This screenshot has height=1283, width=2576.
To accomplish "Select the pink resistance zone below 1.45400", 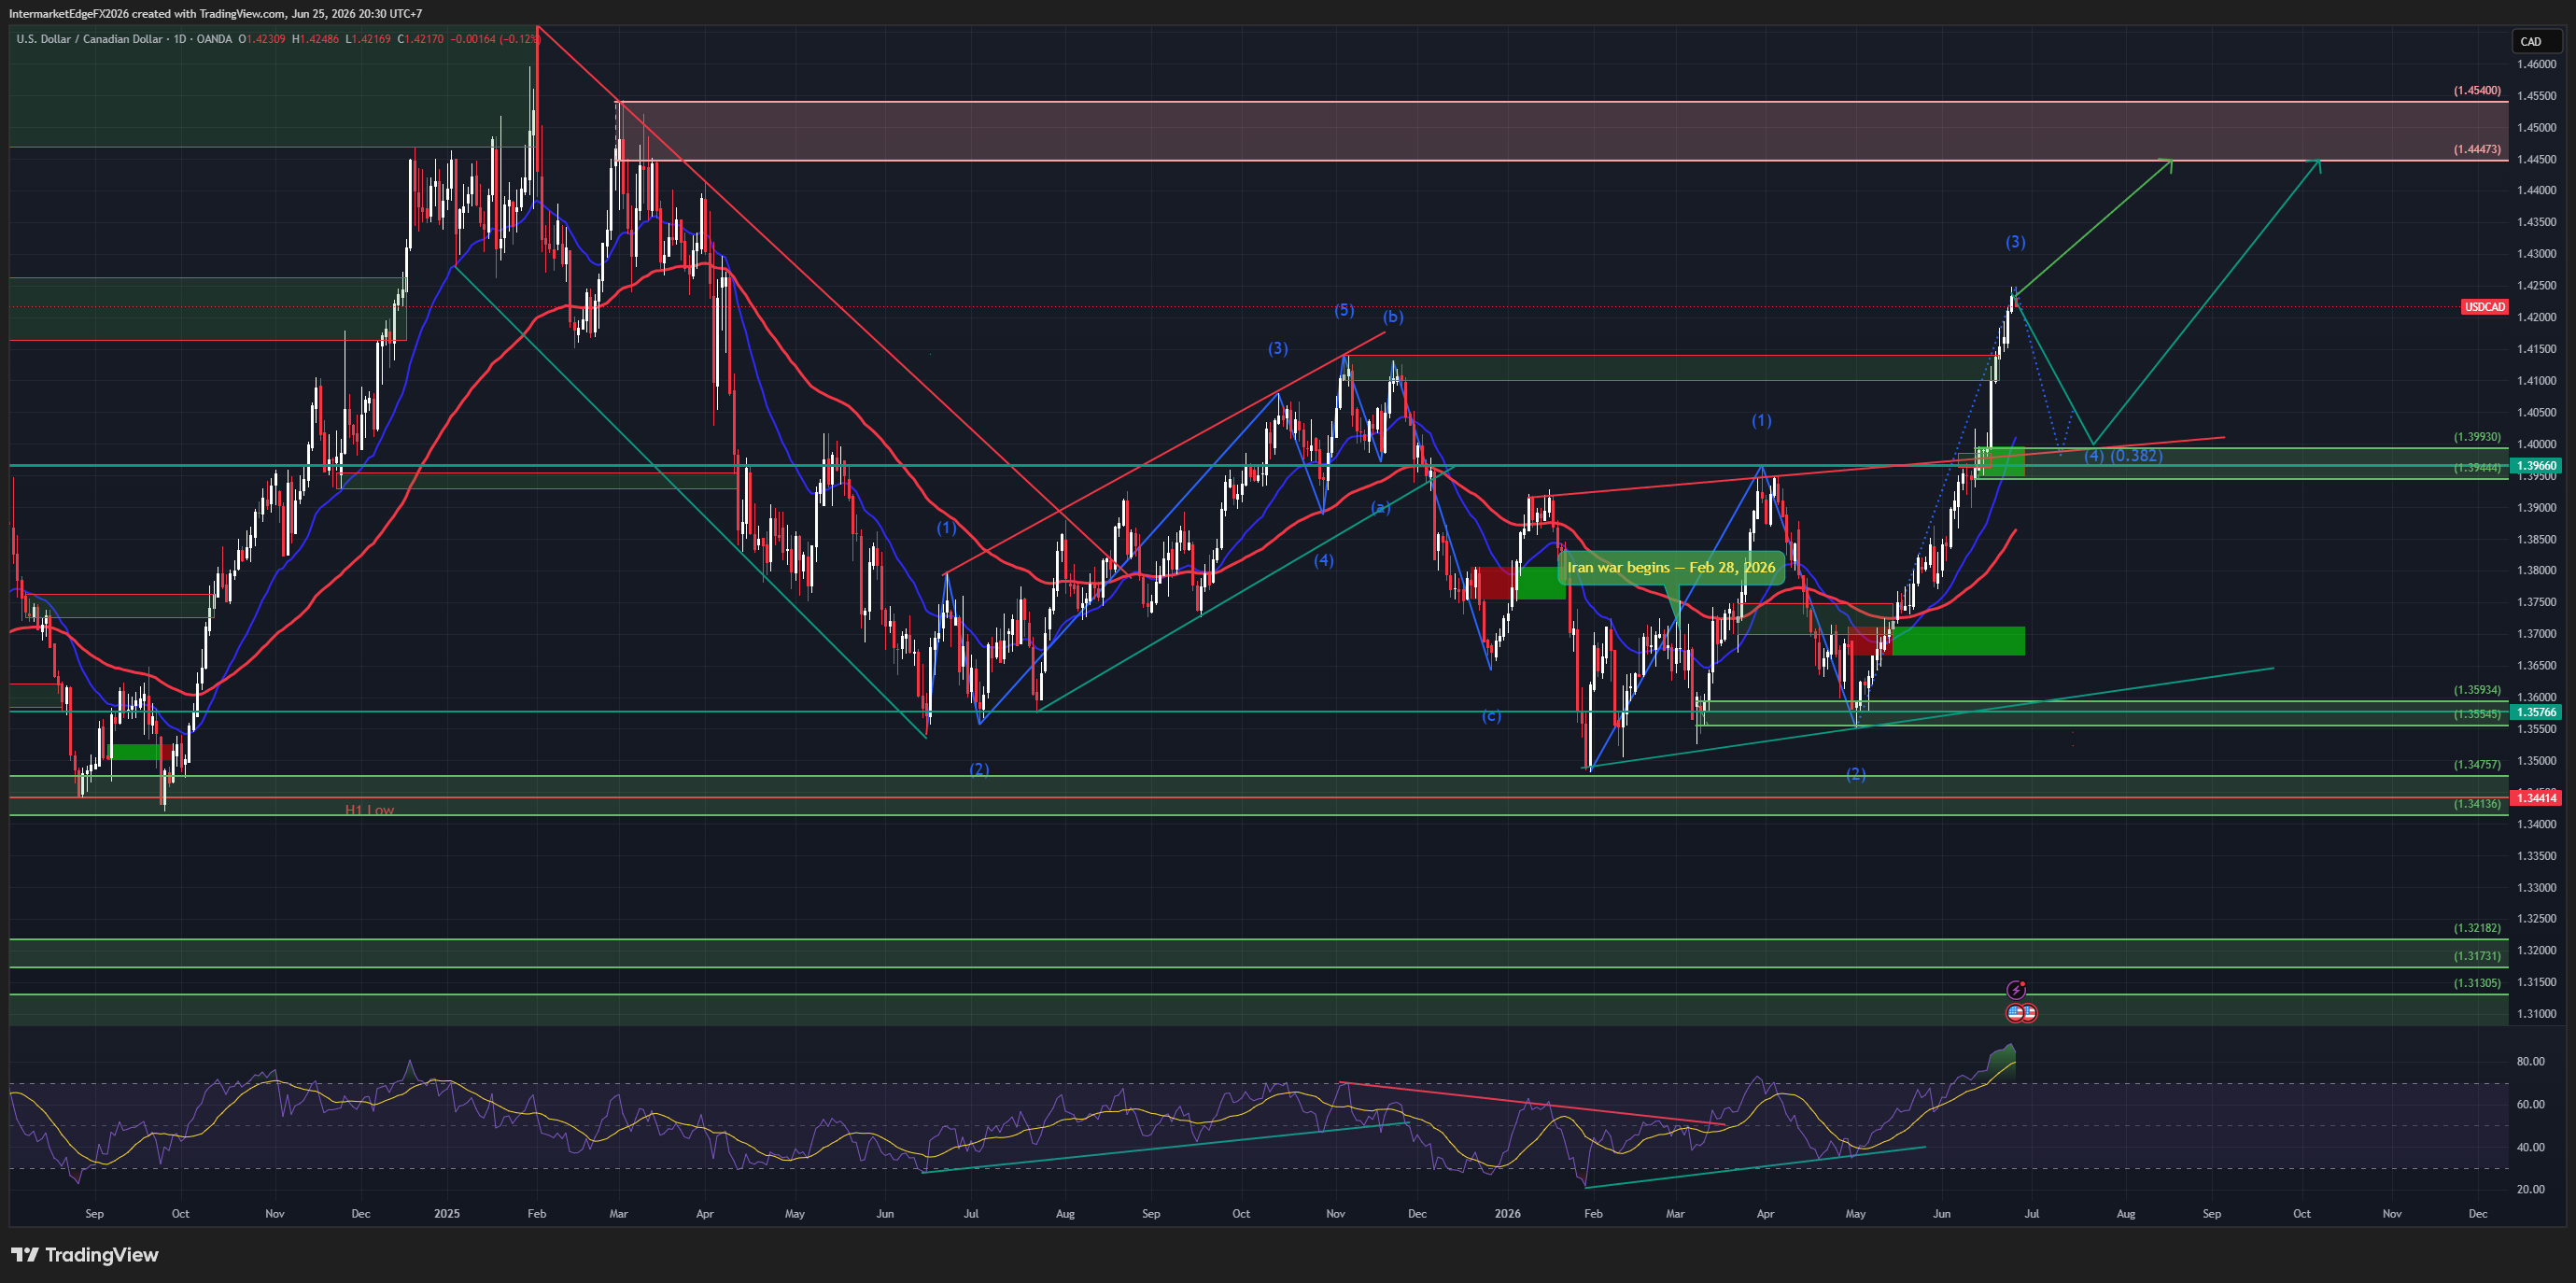I will (1563, 131).
